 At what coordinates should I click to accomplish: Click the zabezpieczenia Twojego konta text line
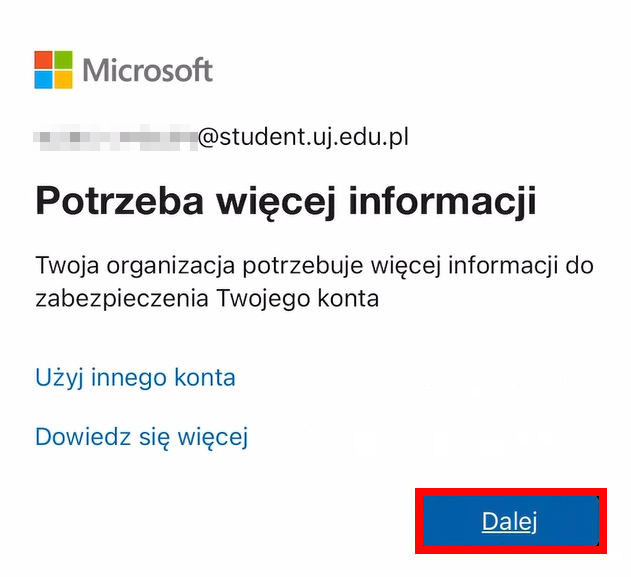pyautogui.click(x=207, y=299)
